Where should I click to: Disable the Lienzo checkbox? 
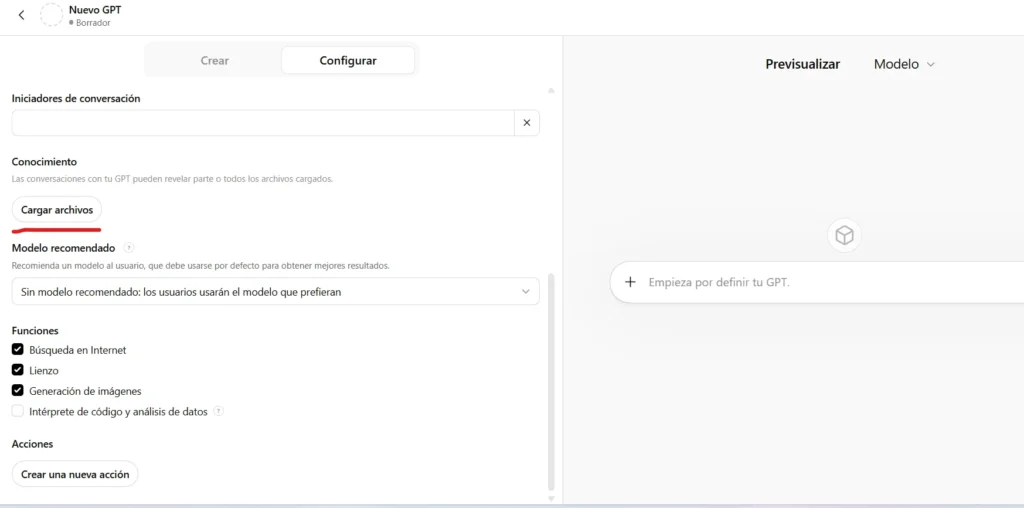(18, 370)
